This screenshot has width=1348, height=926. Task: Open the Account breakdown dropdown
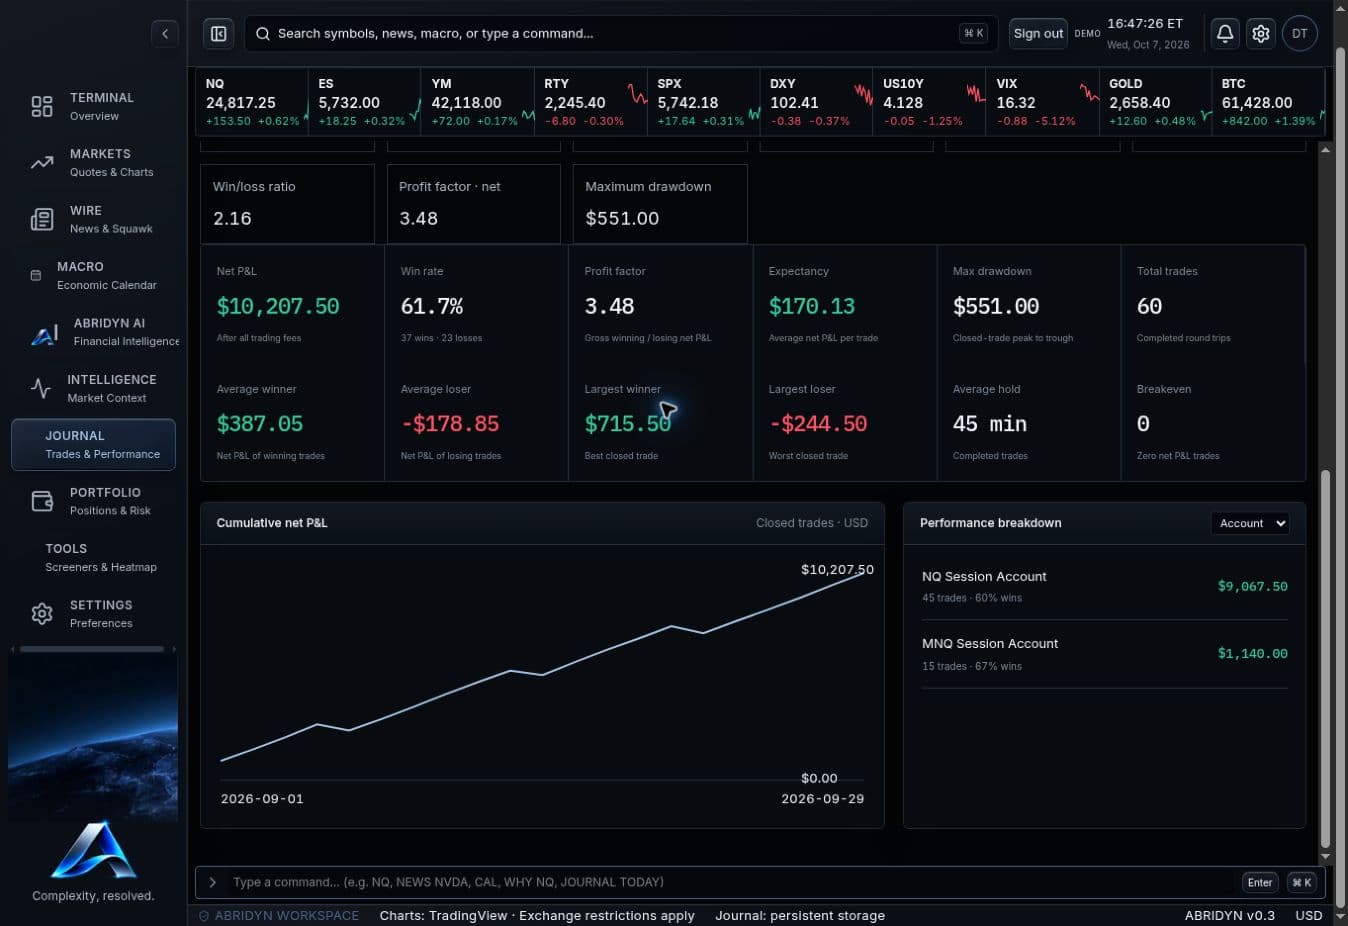pos(1250,523)
